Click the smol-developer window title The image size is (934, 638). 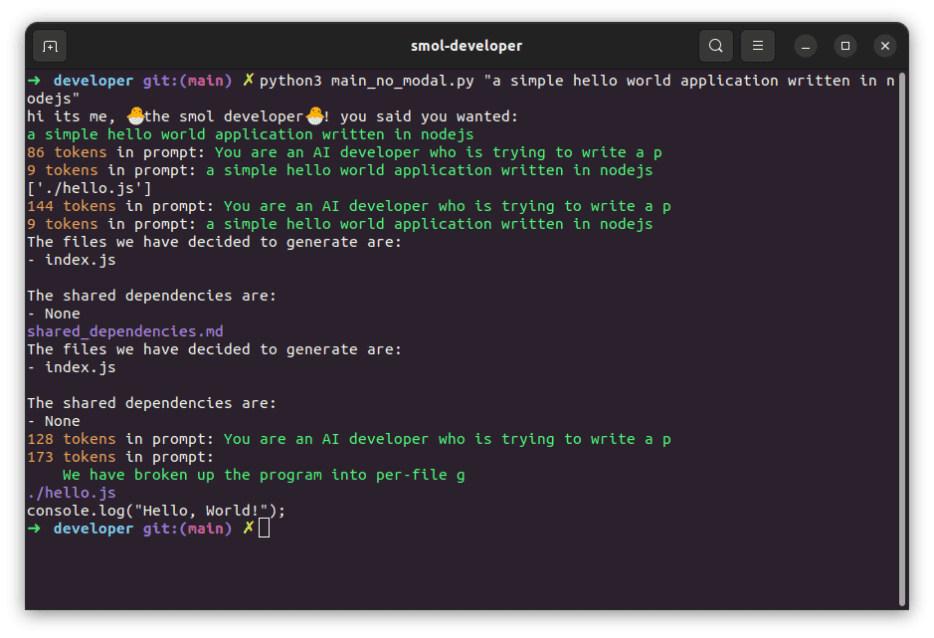pyautogui.click(x=466, y=45)
